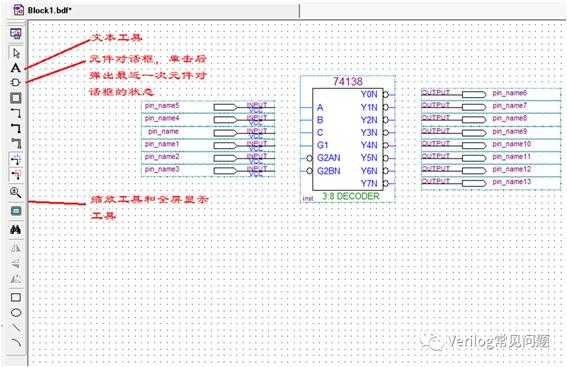This screenshot has width=567, height=367.
Task: Click port G1 on the decoder
Action: 322,145
